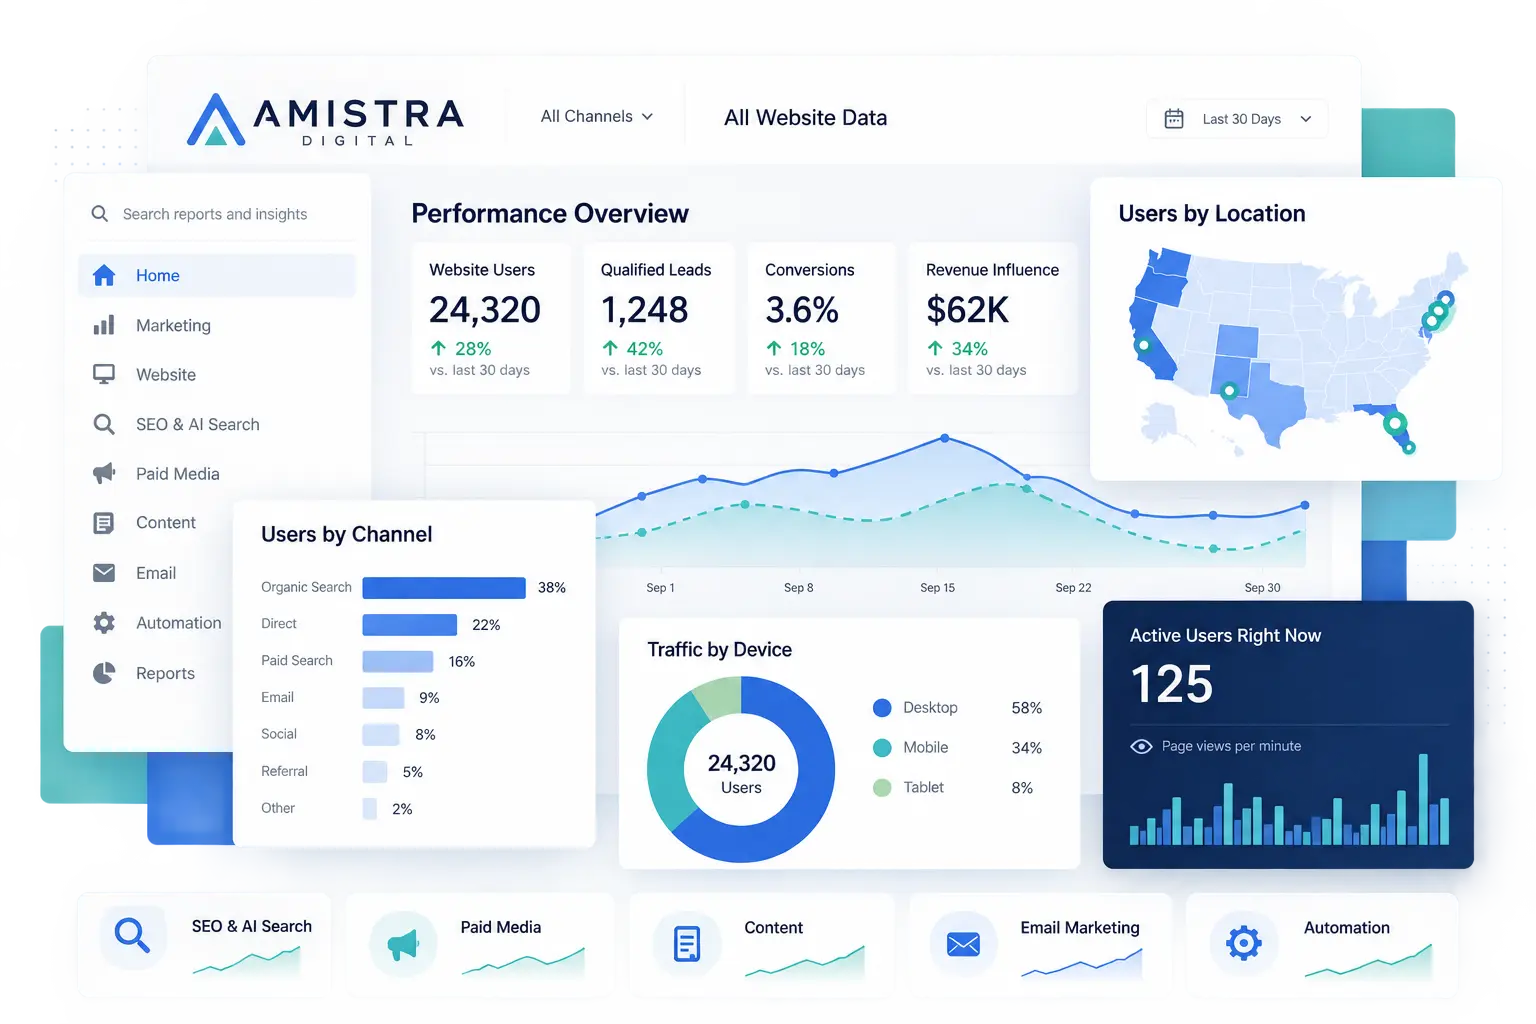1536x1024 pixels.
Task: Click the chevron next to Last 30 Days
Action: (1305, 119)
